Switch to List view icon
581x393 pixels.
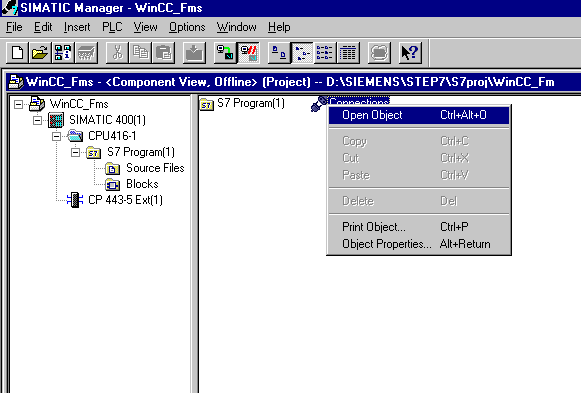click(325, 53)
